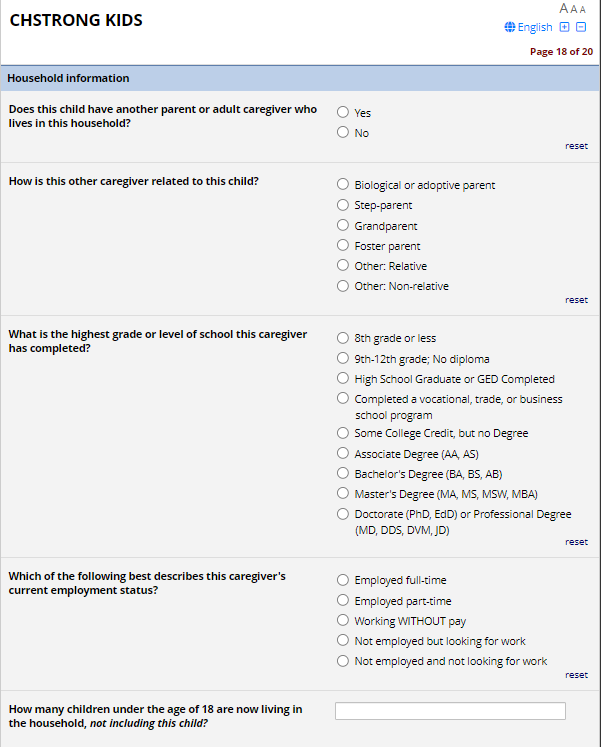Select 'Yes' for another adult caregiver
This screenshot has width=601, height=747.
pyautogui.click(x=343, y=113)
